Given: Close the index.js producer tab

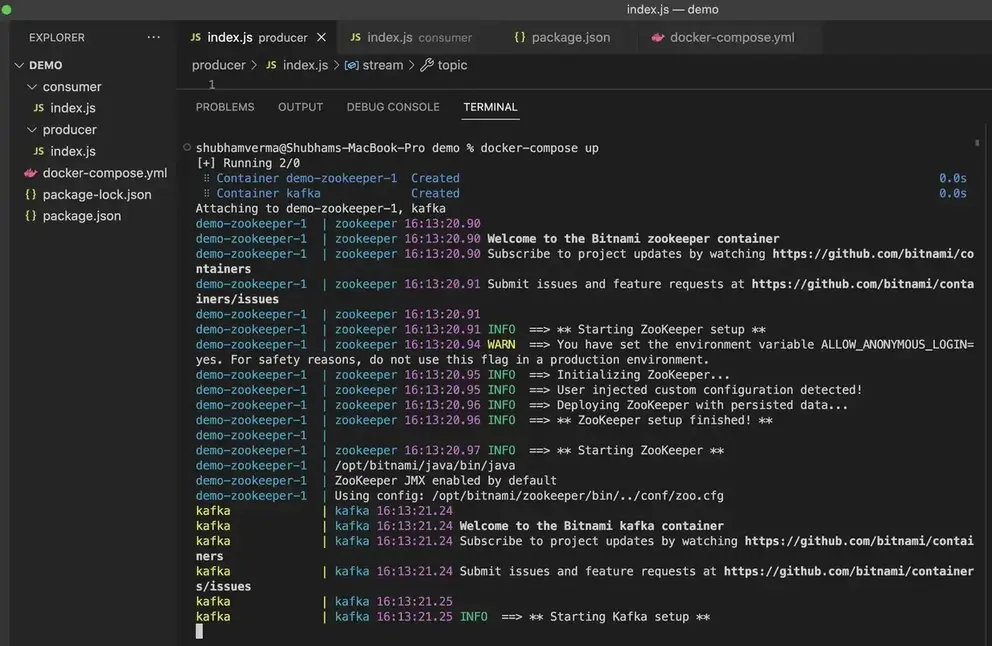Looking at the screenshot, I should pyautogui.click(x=321, y=37).
